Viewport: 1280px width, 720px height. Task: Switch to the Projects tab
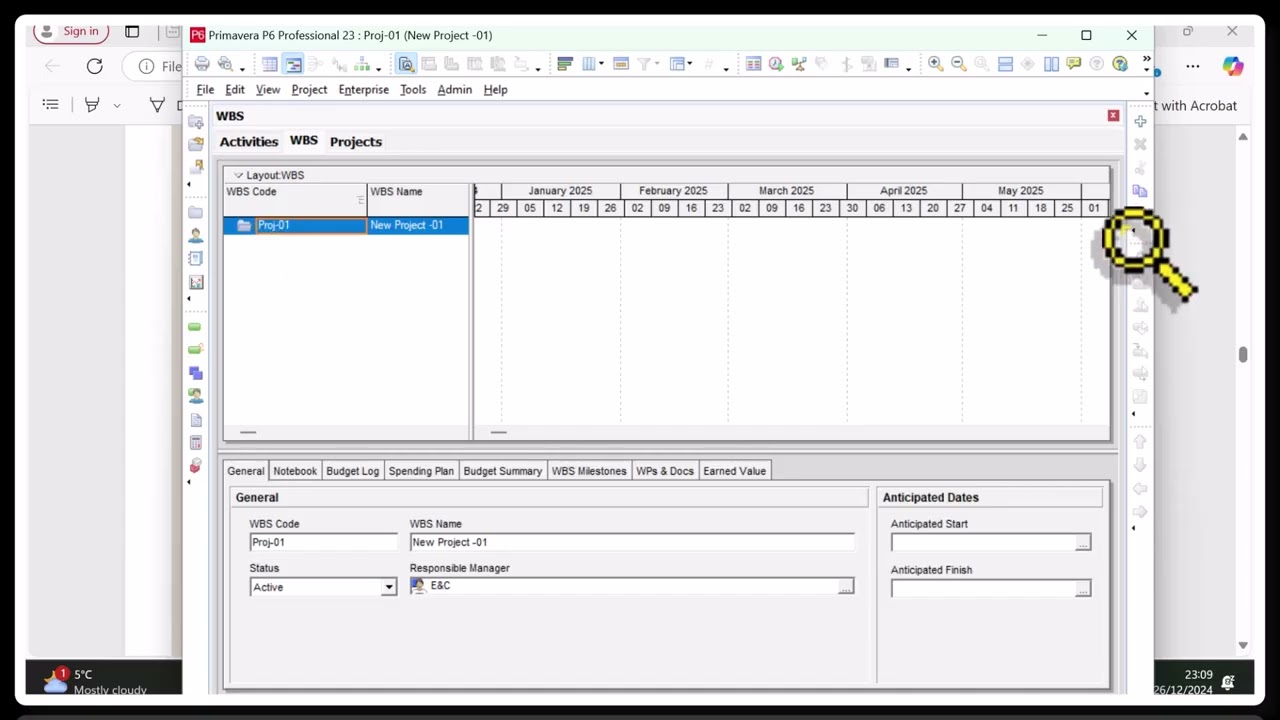pyautogui.click(x=356, y=142)
